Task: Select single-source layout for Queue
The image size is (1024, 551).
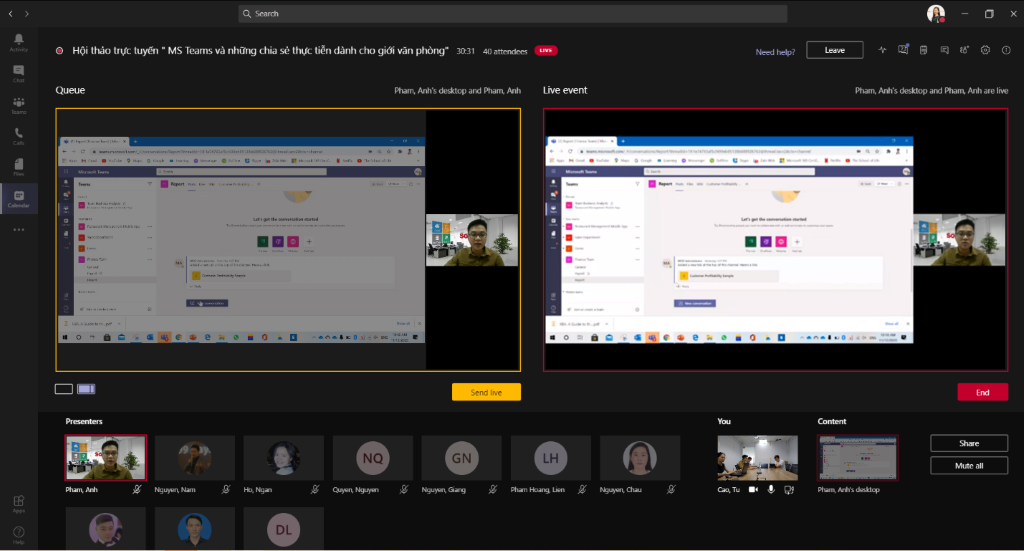Action: (63, 389)
